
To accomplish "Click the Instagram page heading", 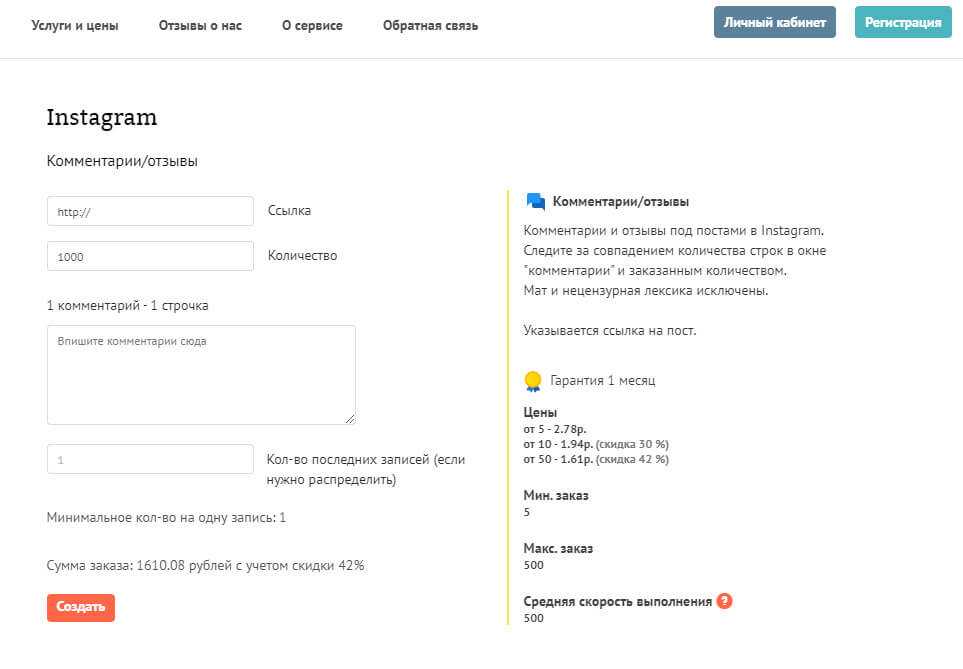I will pyautogui.click(x=102, y=117).
